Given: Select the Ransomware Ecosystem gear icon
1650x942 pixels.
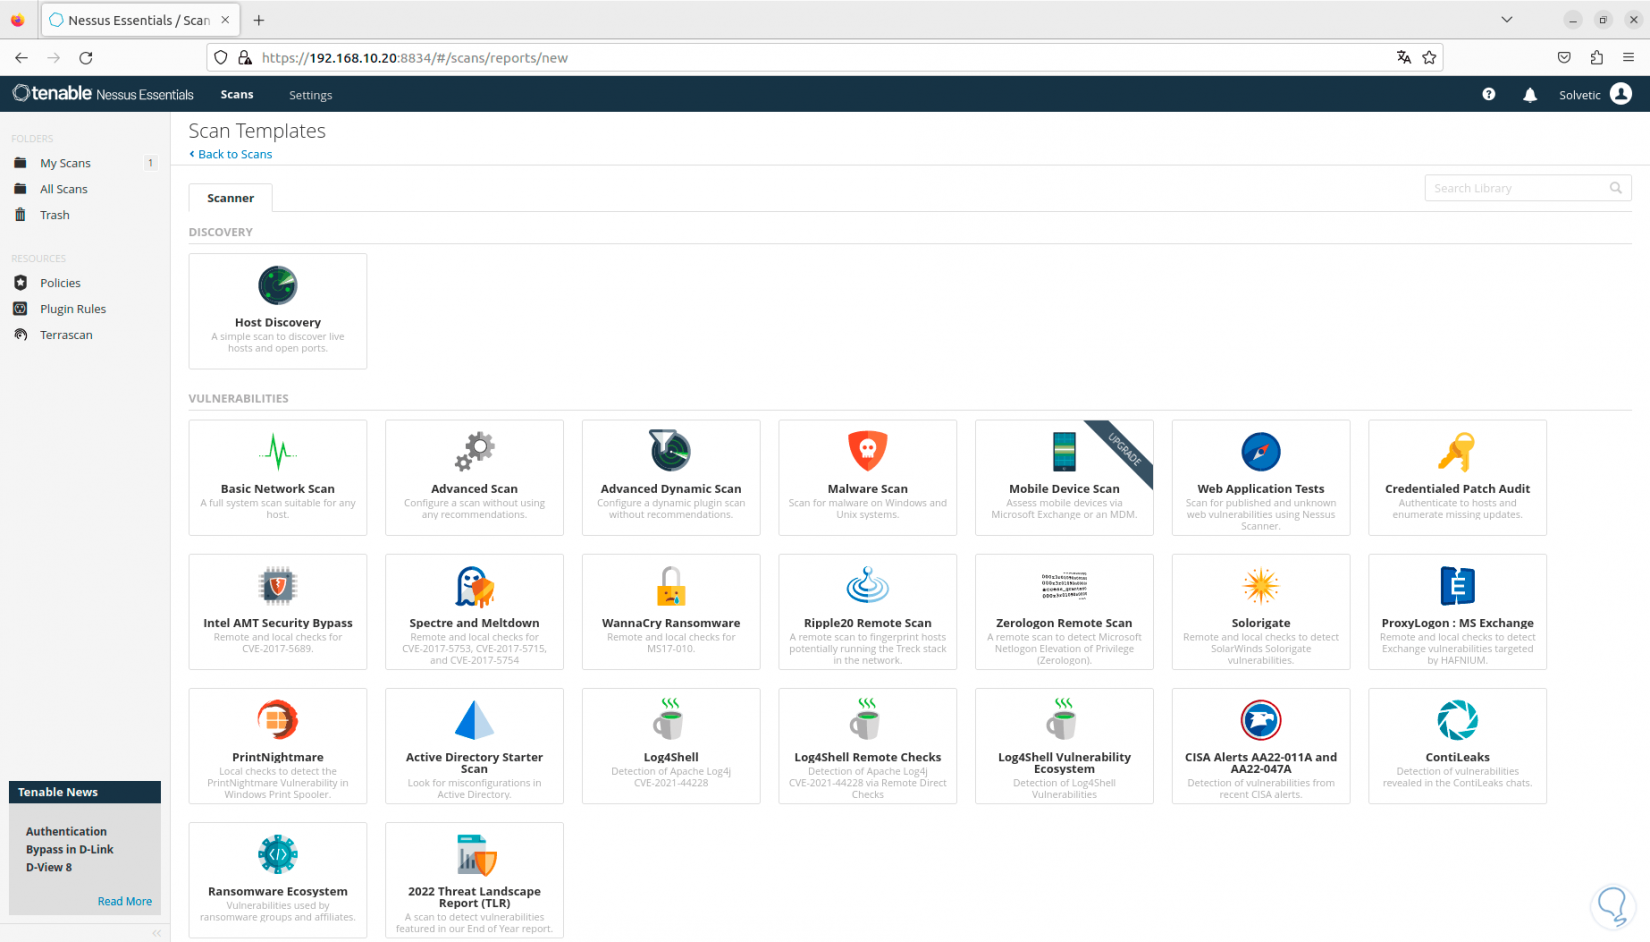Looking at the screenshot, I should (278, 854).
